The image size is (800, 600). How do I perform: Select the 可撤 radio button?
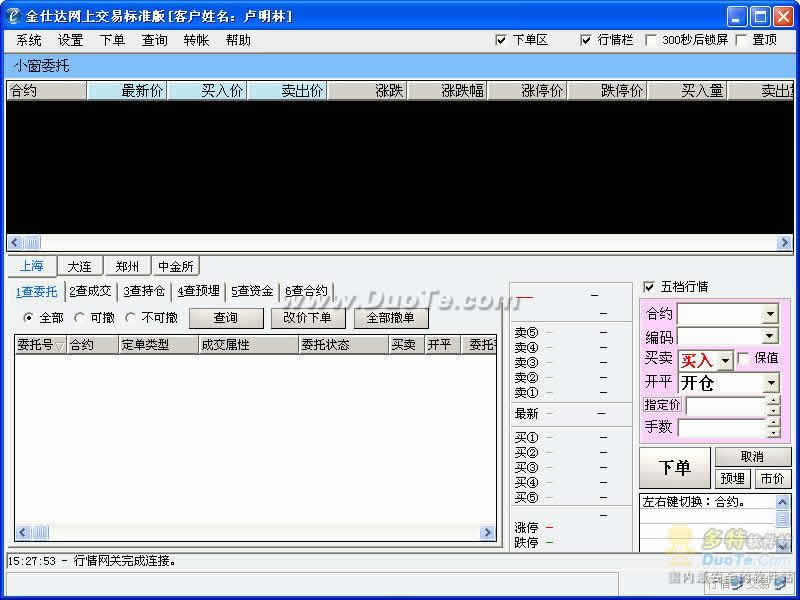coord(80,318)
